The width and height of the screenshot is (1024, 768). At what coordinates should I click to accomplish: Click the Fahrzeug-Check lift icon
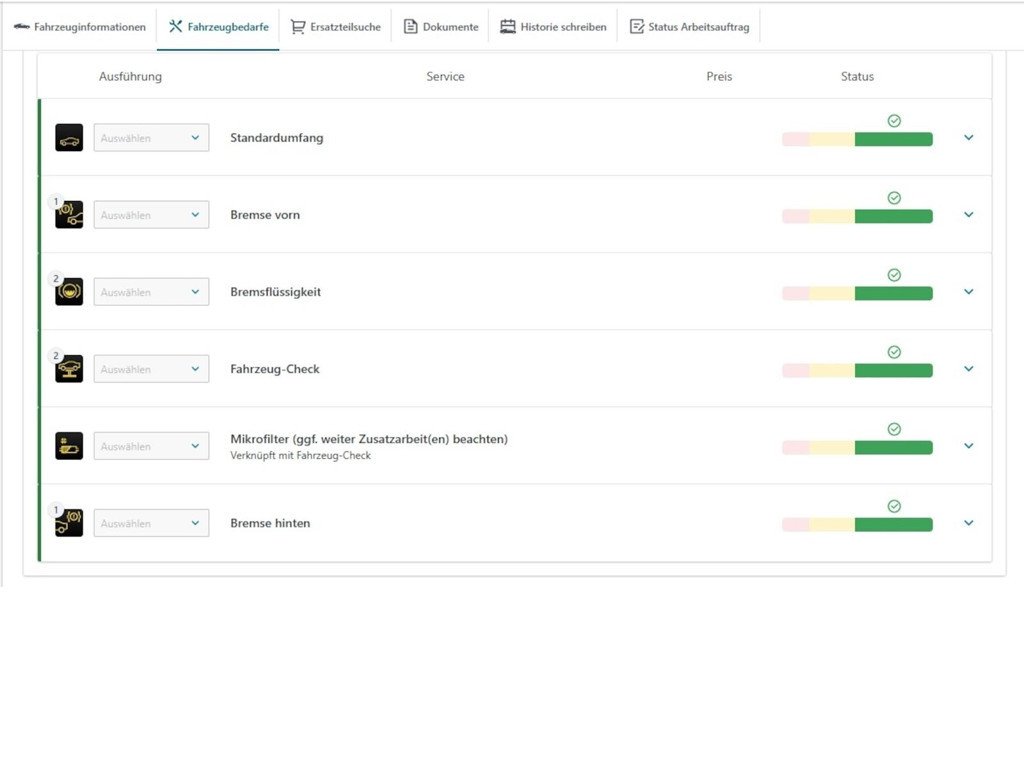point(69,369)
